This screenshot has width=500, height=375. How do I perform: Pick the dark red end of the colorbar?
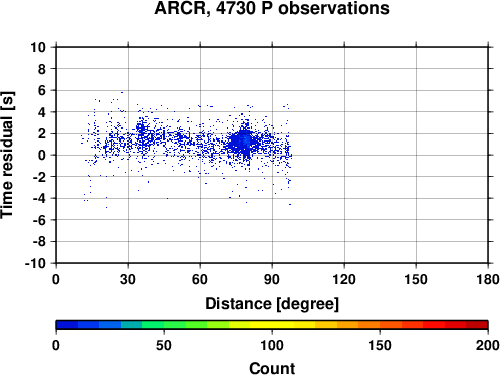(477, 325)
